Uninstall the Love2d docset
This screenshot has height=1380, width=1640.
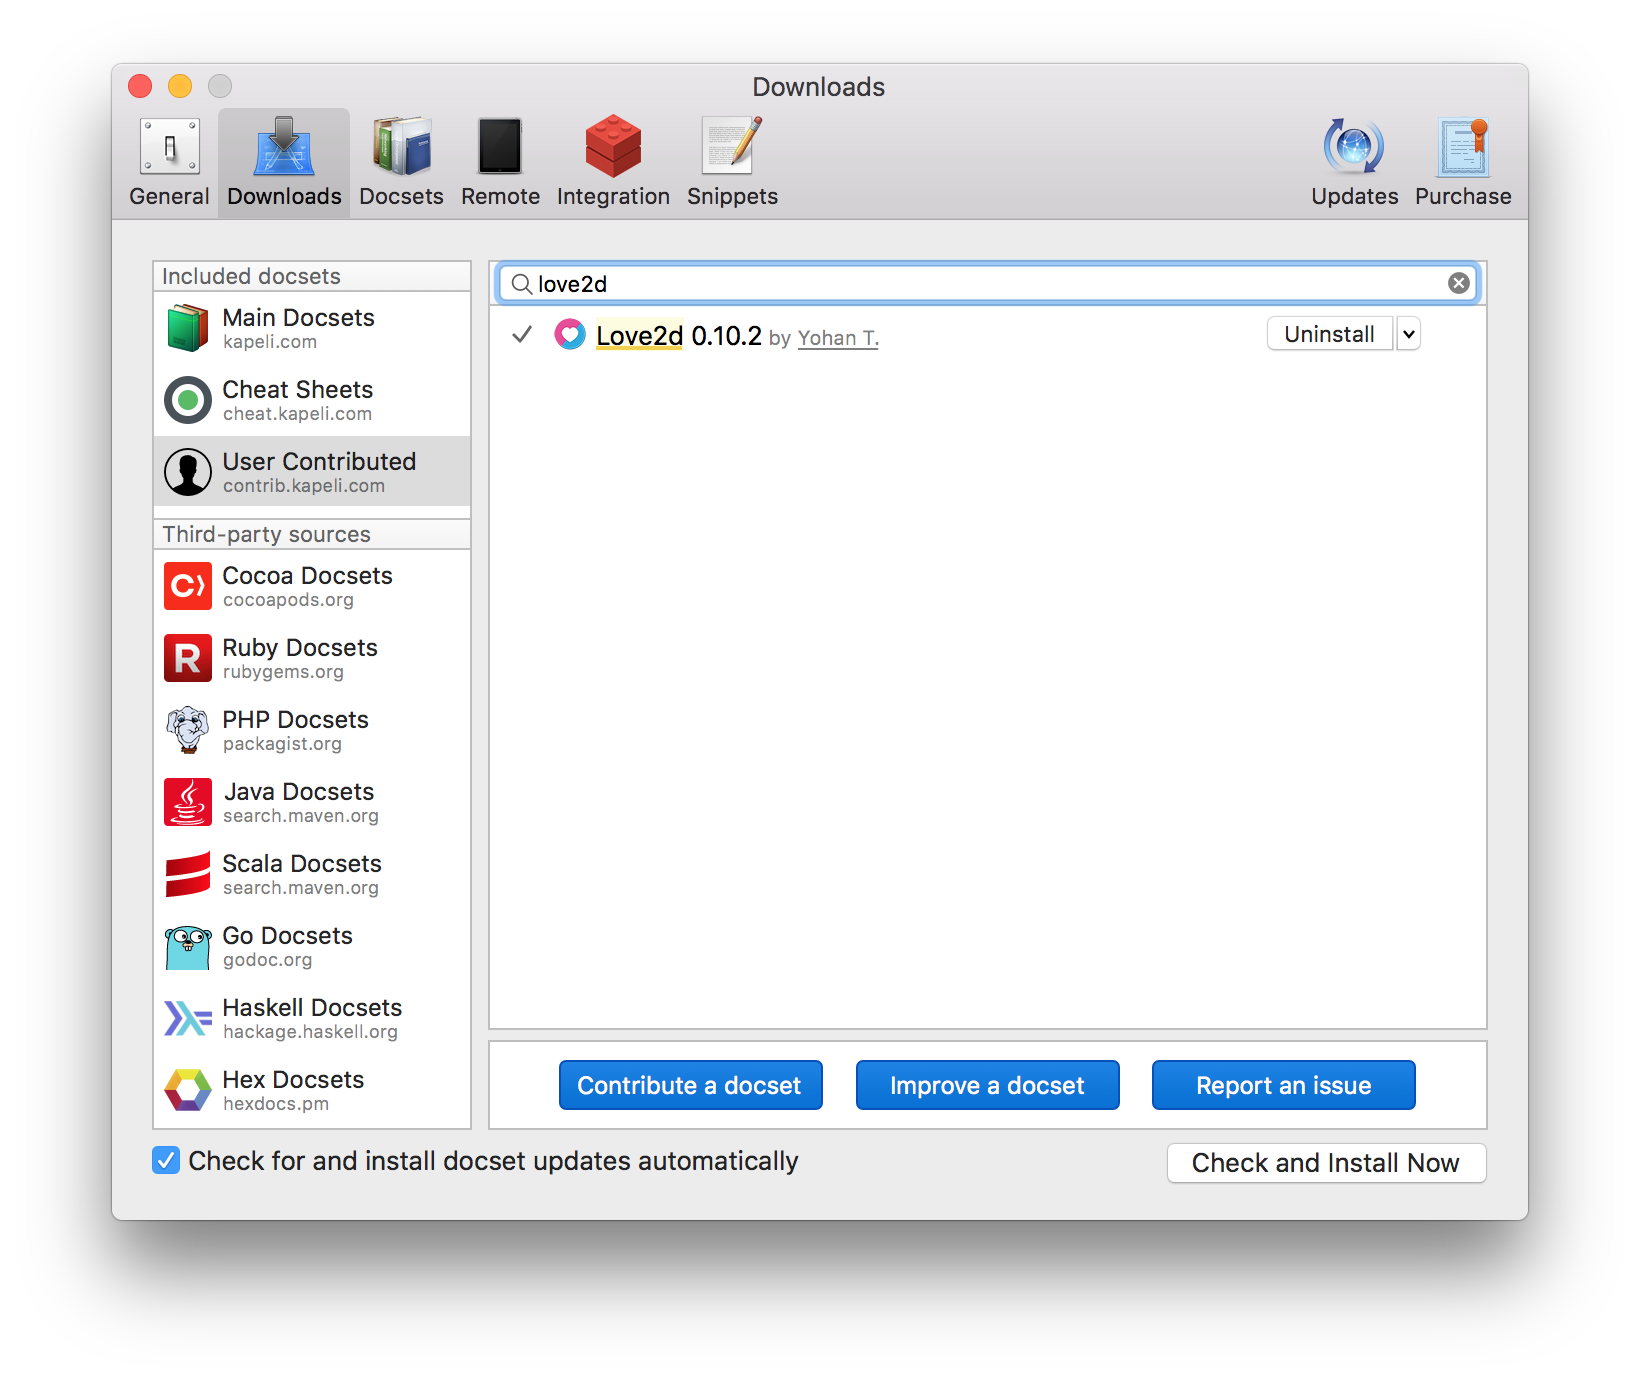(1329, 334)
